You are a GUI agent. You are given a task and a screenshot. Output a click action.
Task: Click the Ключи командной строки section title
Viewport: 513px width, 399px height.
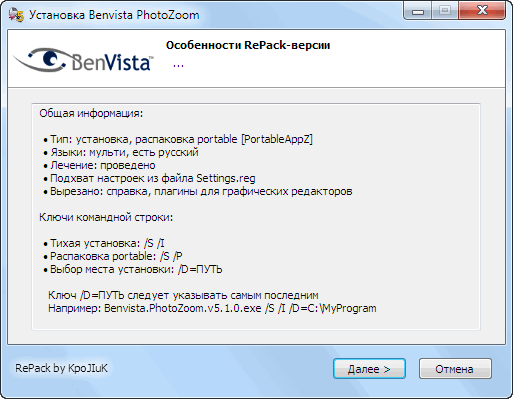pos(106,217)
